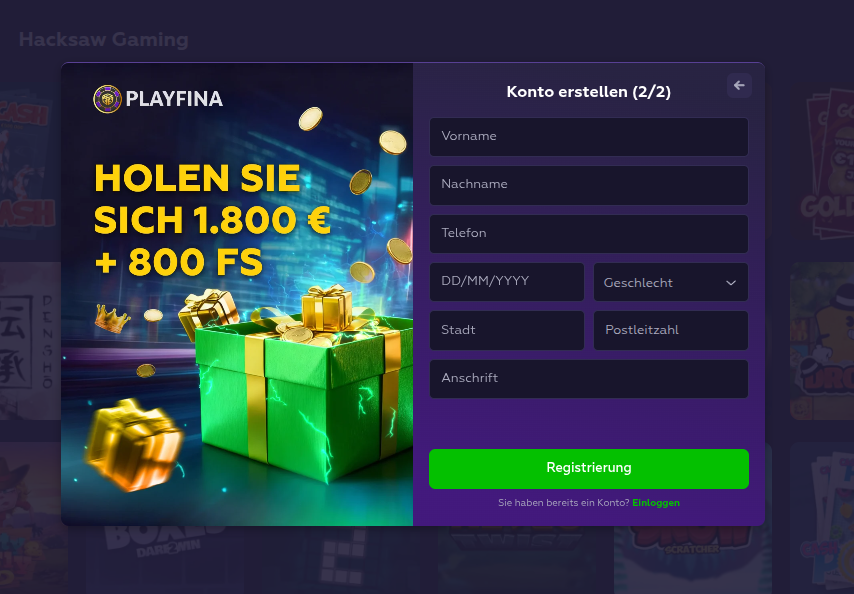The image size is (854, 594).
Task: Click into the Telefon field
Action: tap(589, 234)
